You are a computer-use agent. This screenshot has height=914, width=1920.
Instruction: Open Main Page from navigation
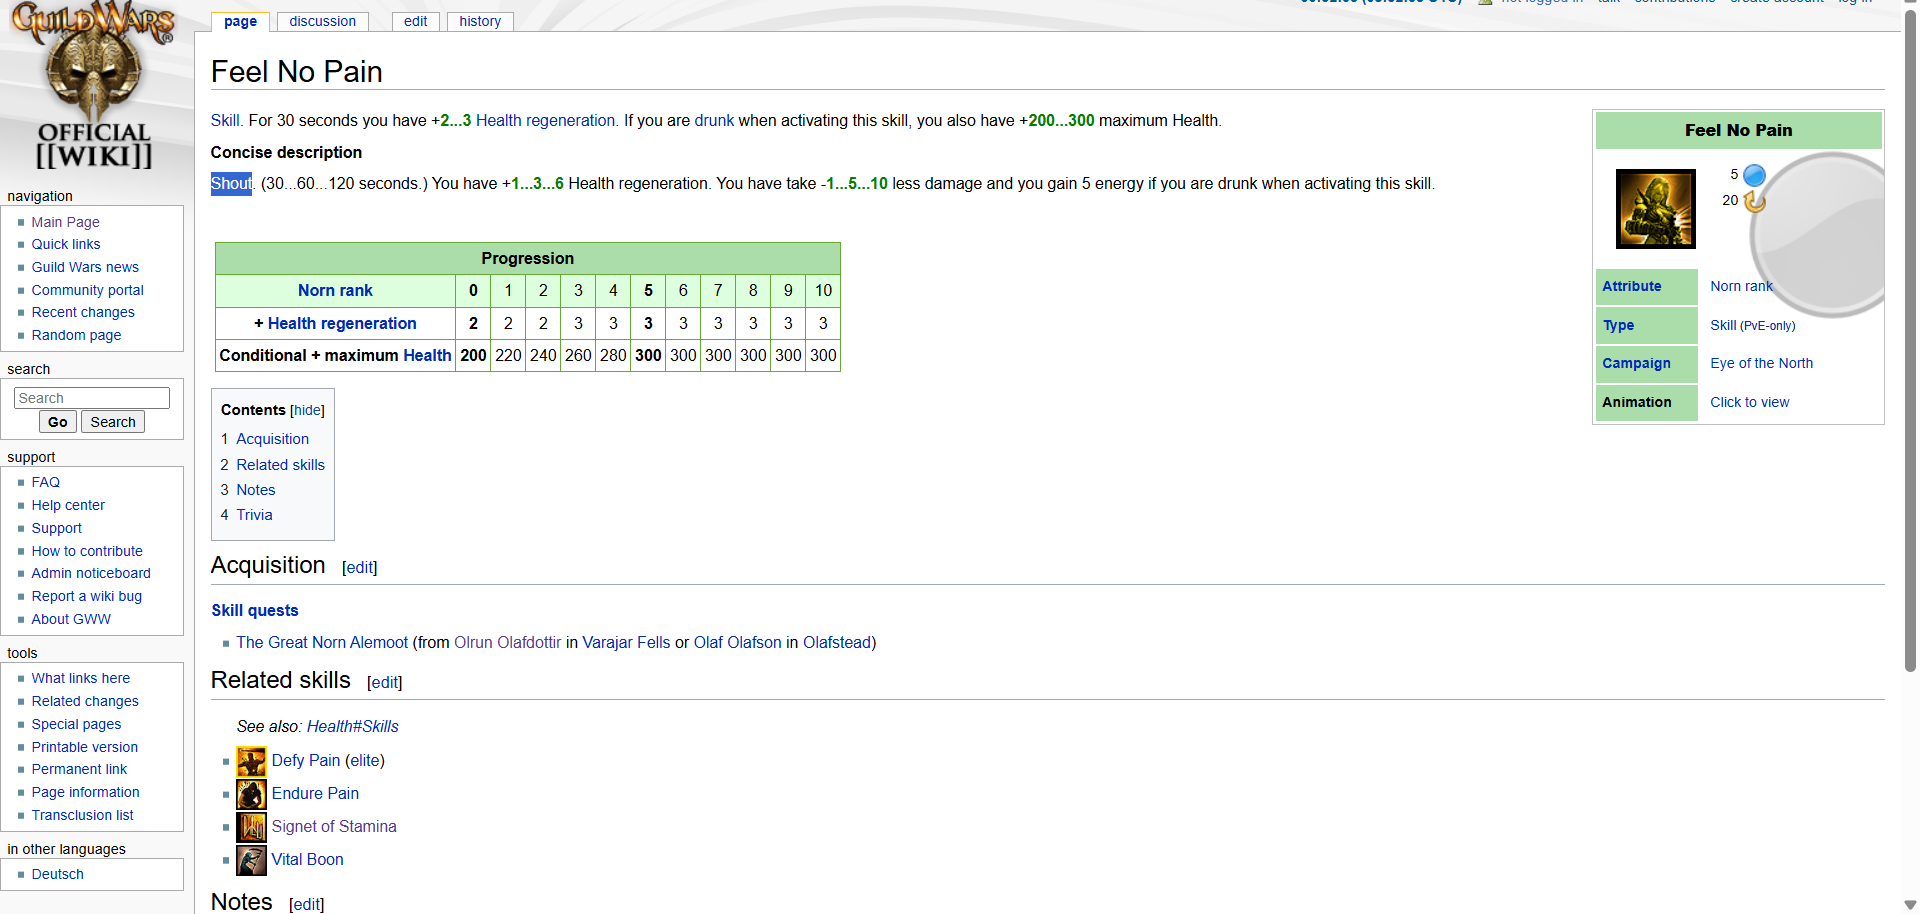click(65, 222)
